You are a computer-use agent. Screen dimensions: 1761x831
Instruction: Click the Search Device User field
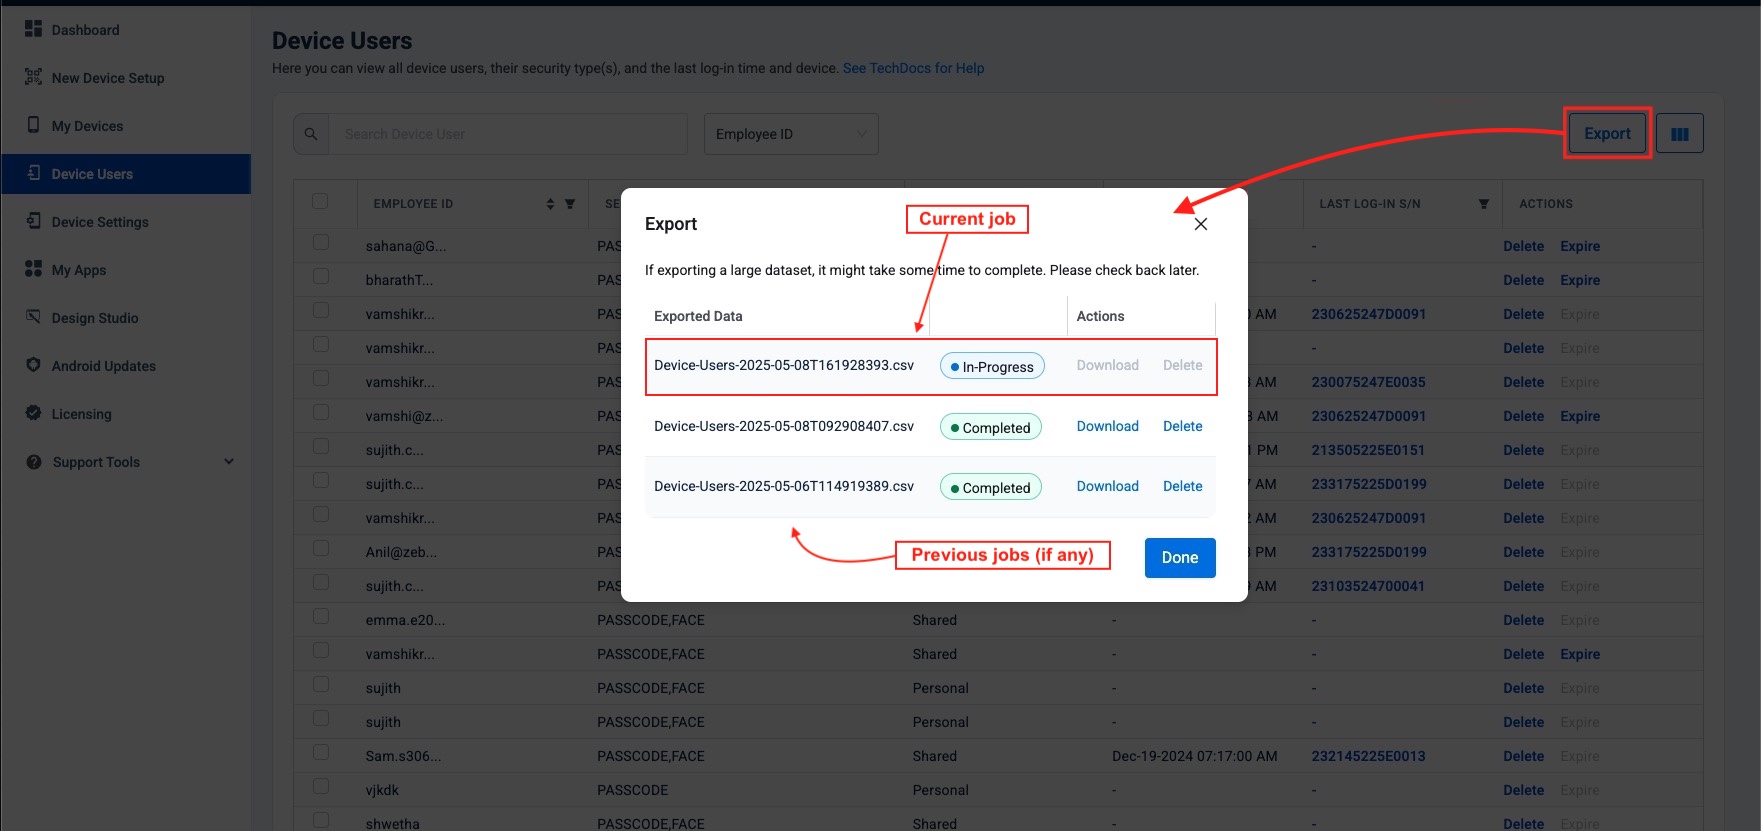click(x=508, y=134)
